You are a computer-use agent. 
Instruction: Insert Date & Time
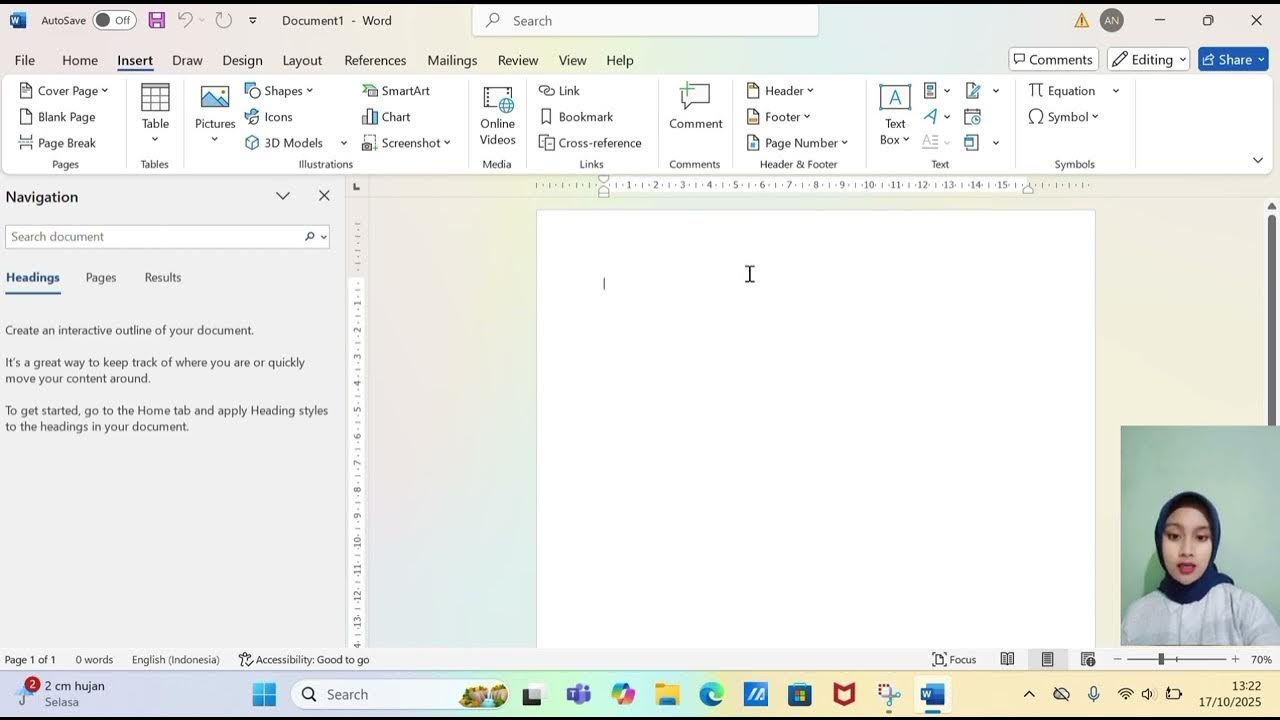972,117
